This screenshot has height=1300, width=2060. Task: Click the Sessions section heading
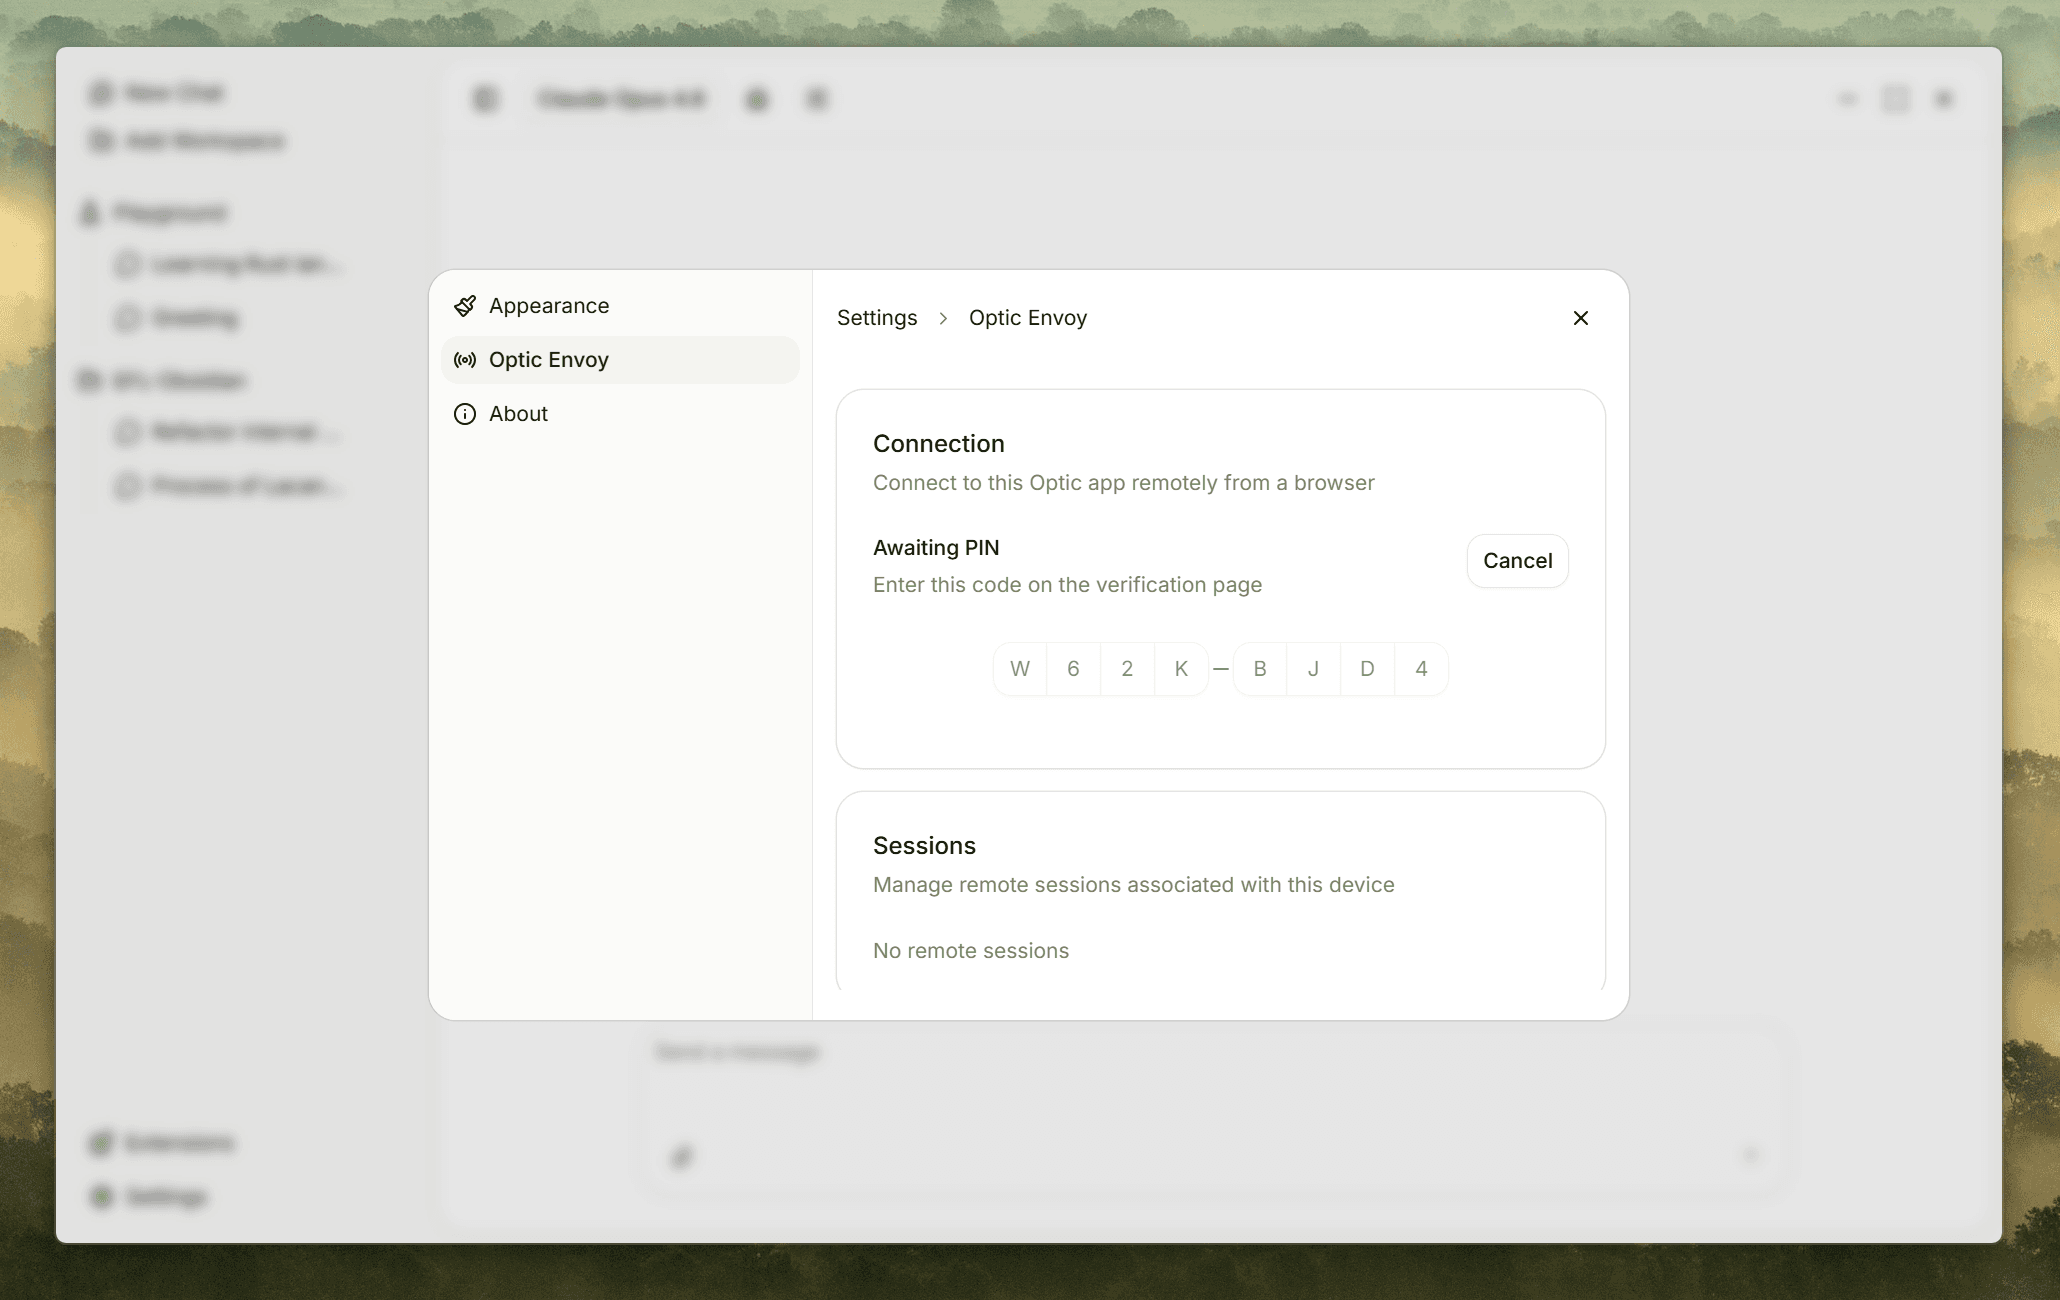click(924, 846)
